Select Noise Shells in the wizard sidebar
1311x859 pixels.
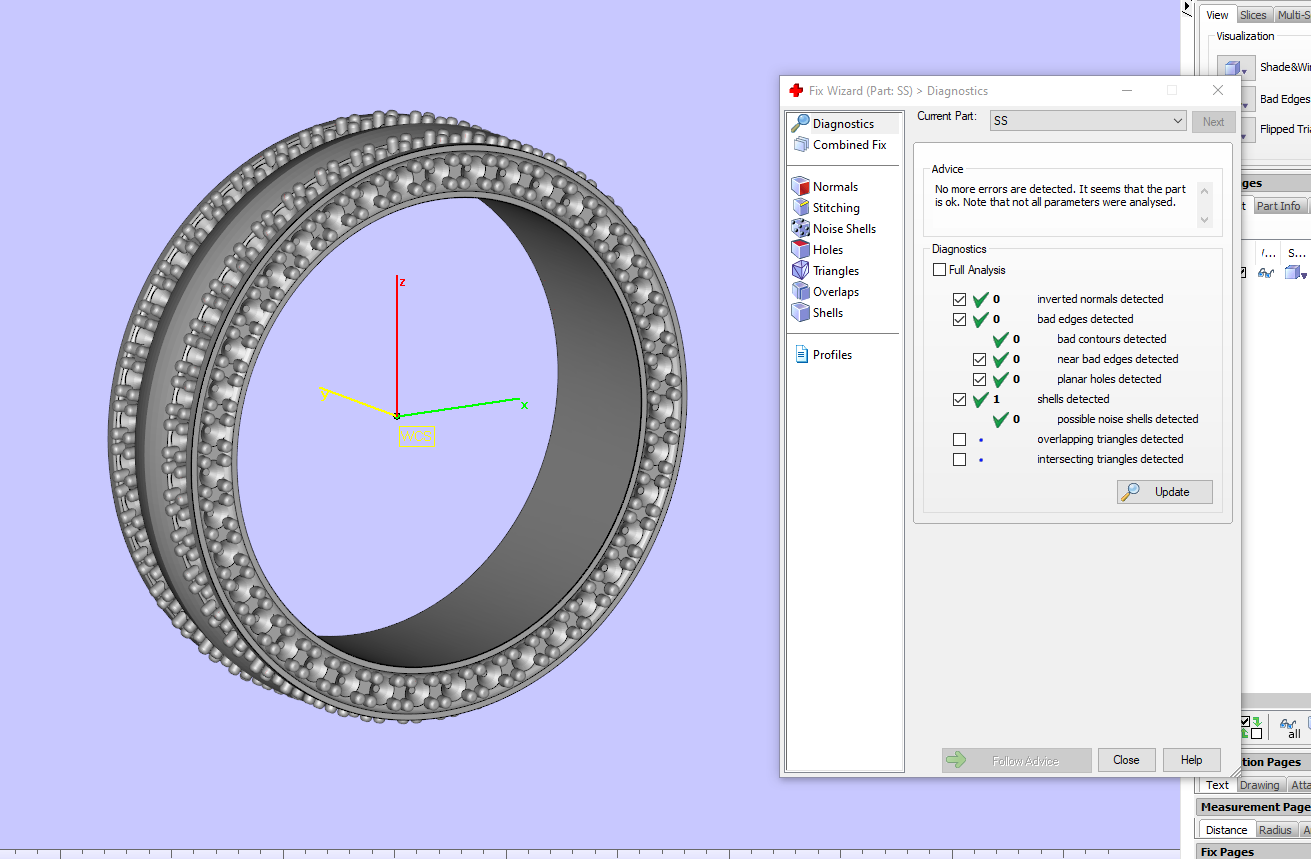tap(843, 229)
